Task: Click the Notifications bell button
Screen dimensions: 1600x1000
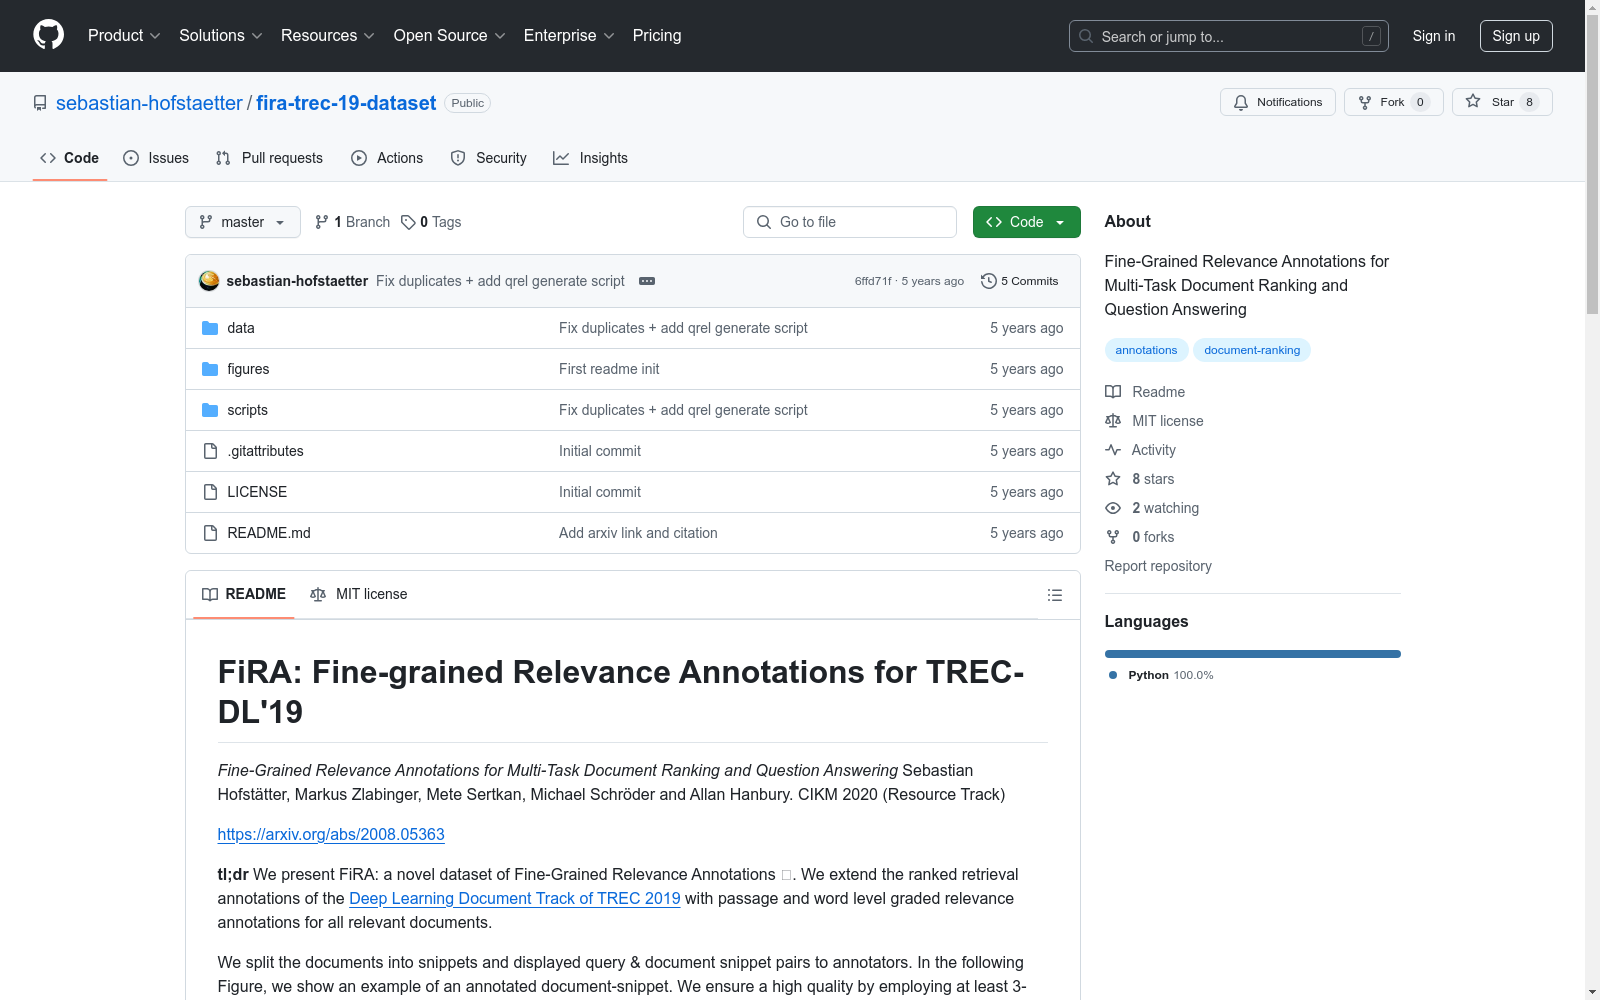Action: pos(1277,102)
